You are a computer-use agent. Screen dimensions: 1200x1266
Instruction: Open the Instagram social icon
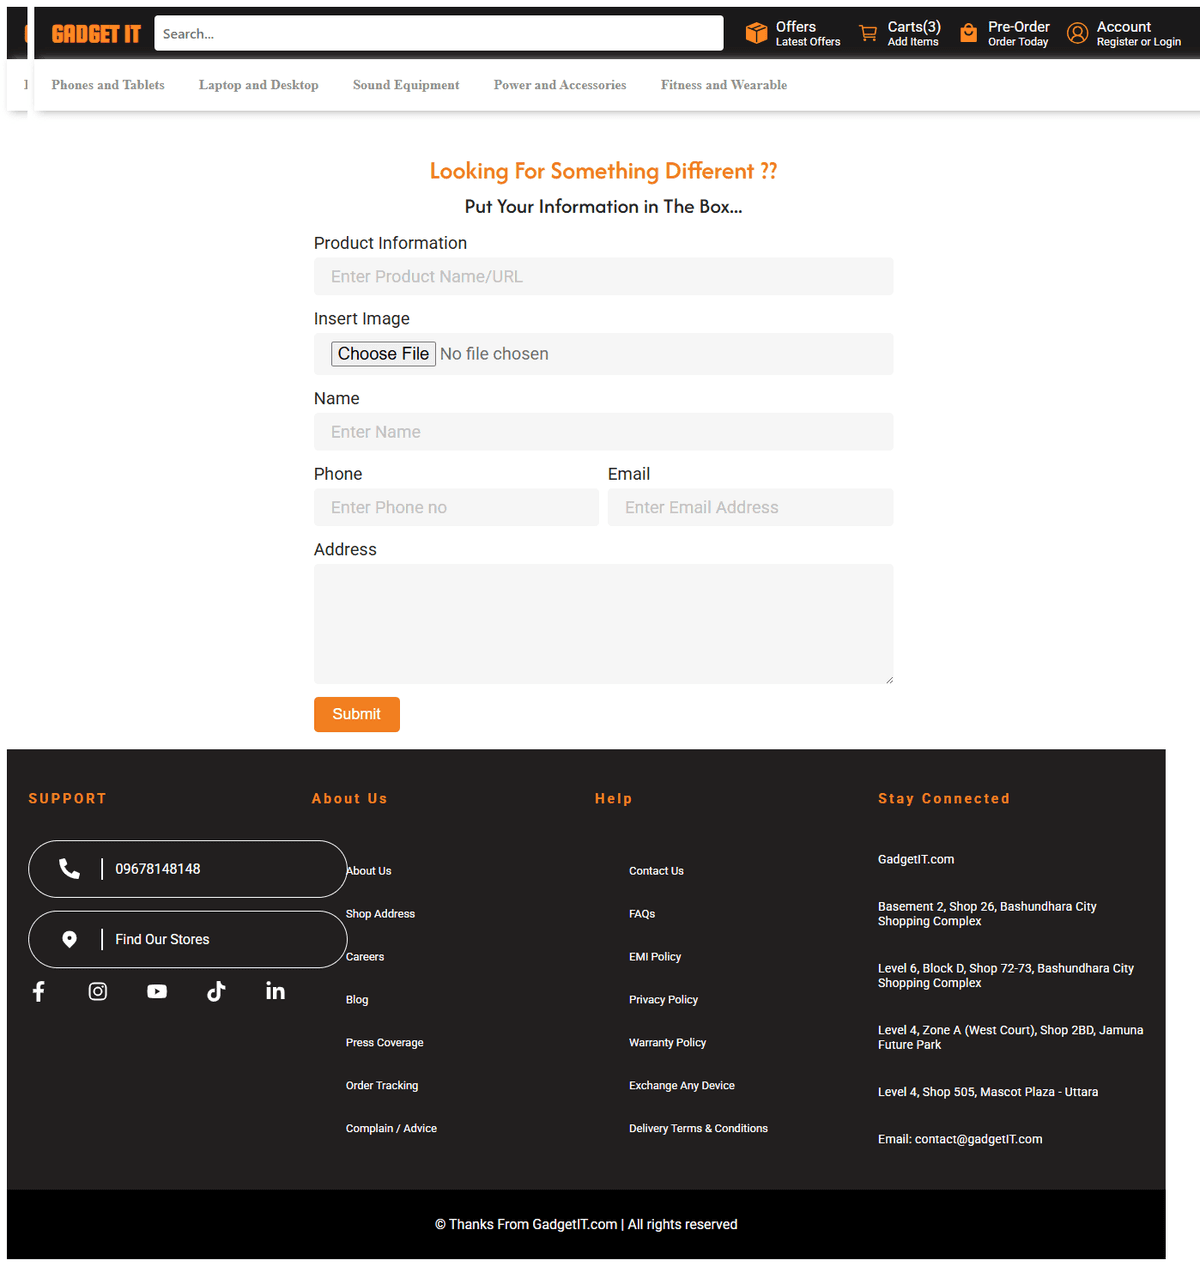point(98,991)
